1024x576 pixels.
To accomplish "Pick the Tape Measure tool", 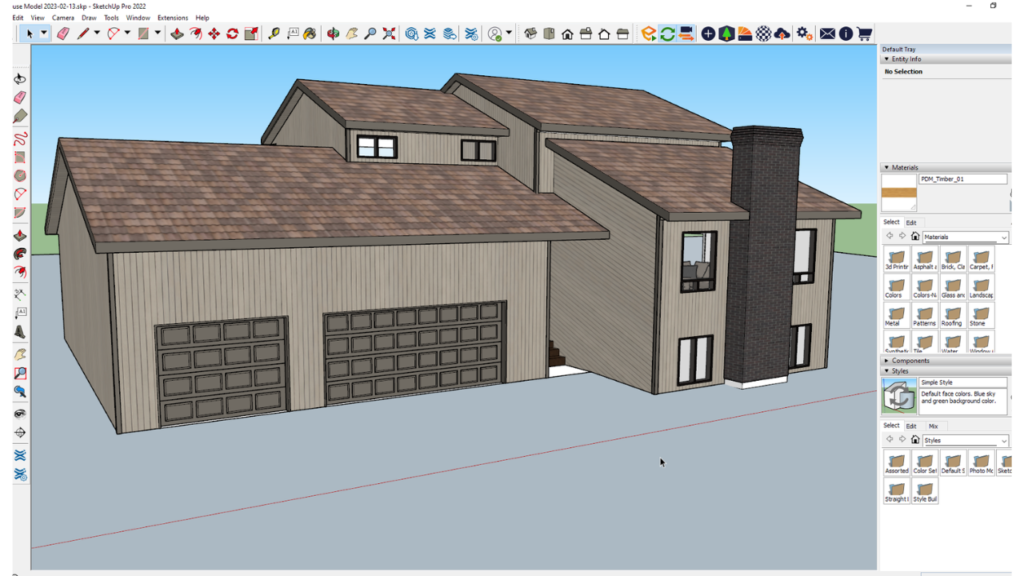I will point(273,34).
